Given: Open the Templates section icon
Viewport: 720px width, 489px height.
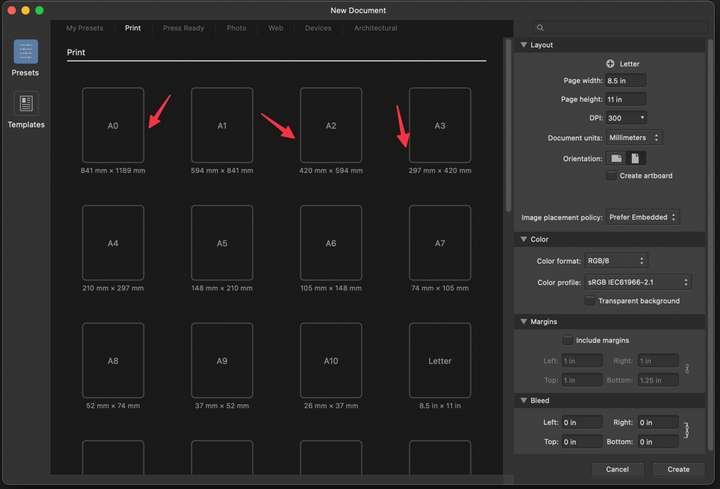Looking at the screenshot, I should click(x=26, y=103).
